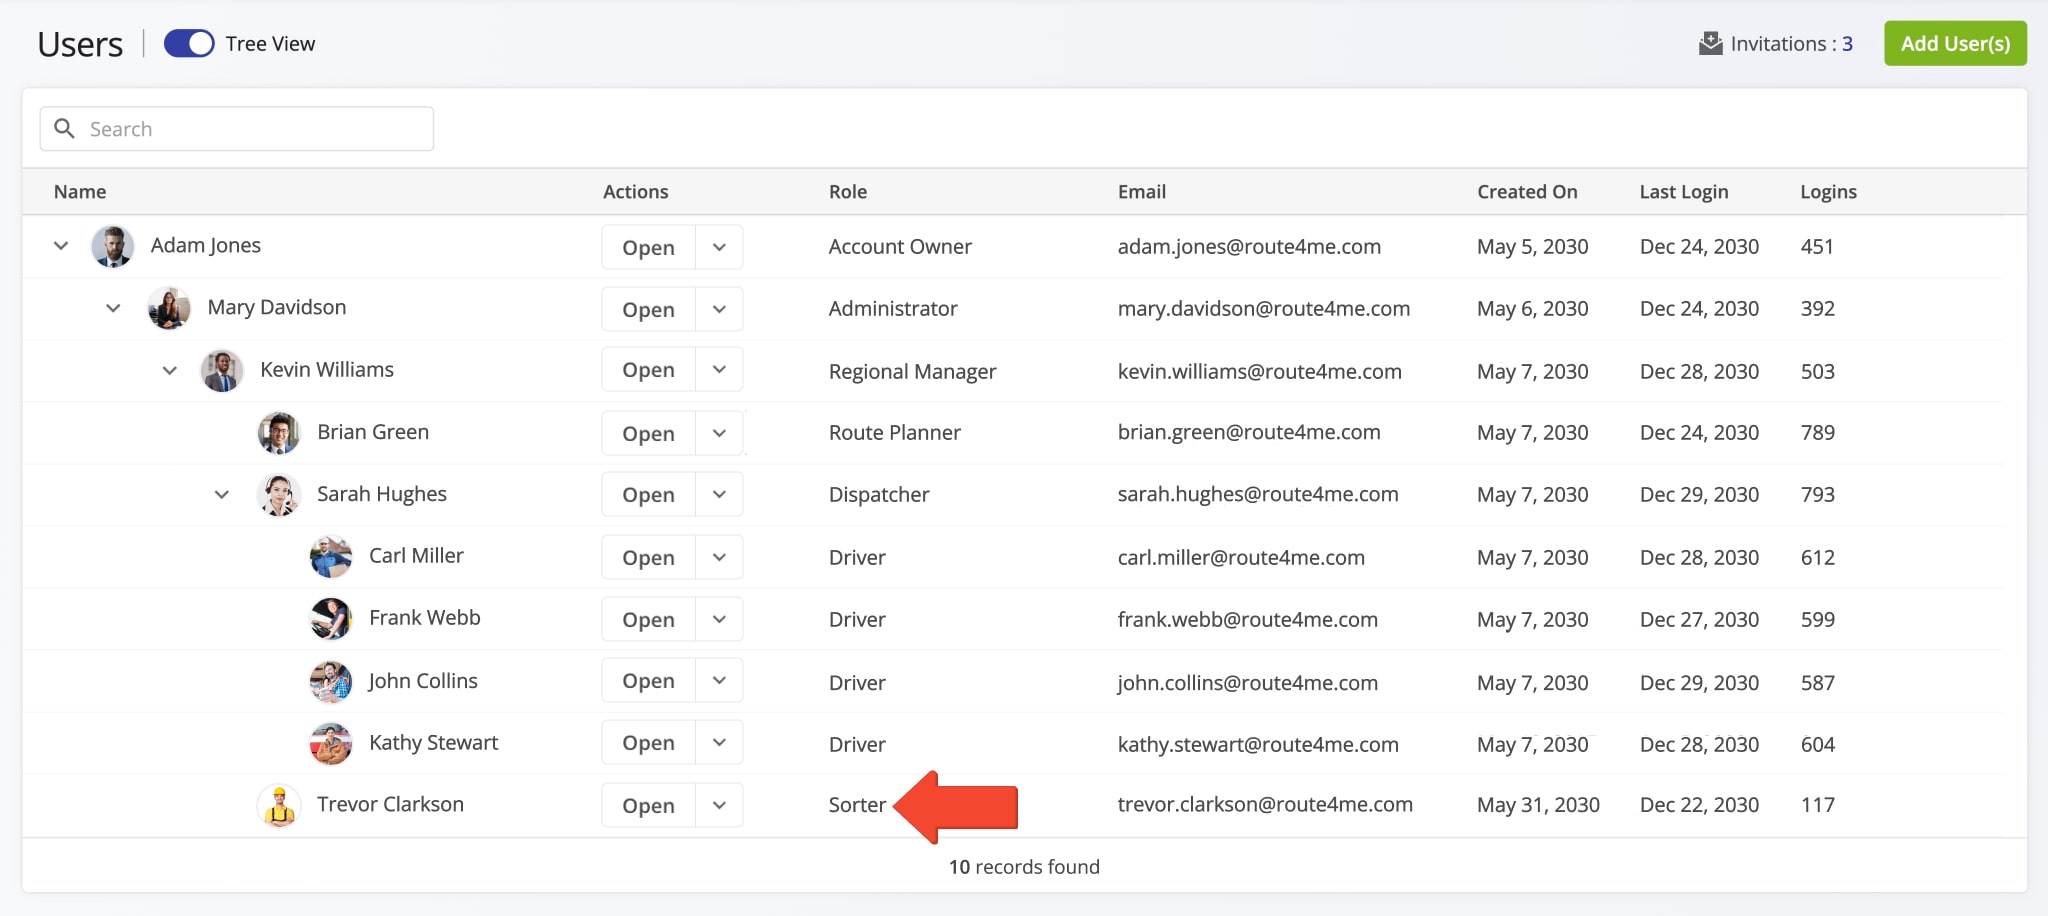Open actions dropdown for Kathy Stewart
This screenshot has height=916, width=2048.
click(x=719, y=743)
